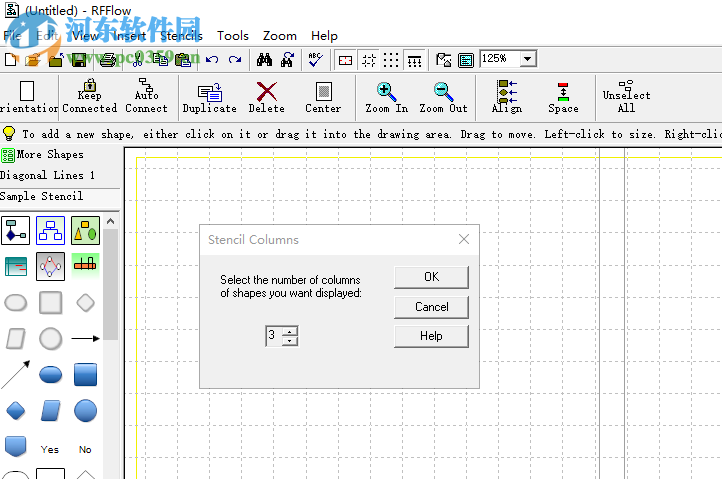Image resolution: width=722 pixels, height=479 pixels.
Task: Click the Align button
Action: [x=507, y=96]
